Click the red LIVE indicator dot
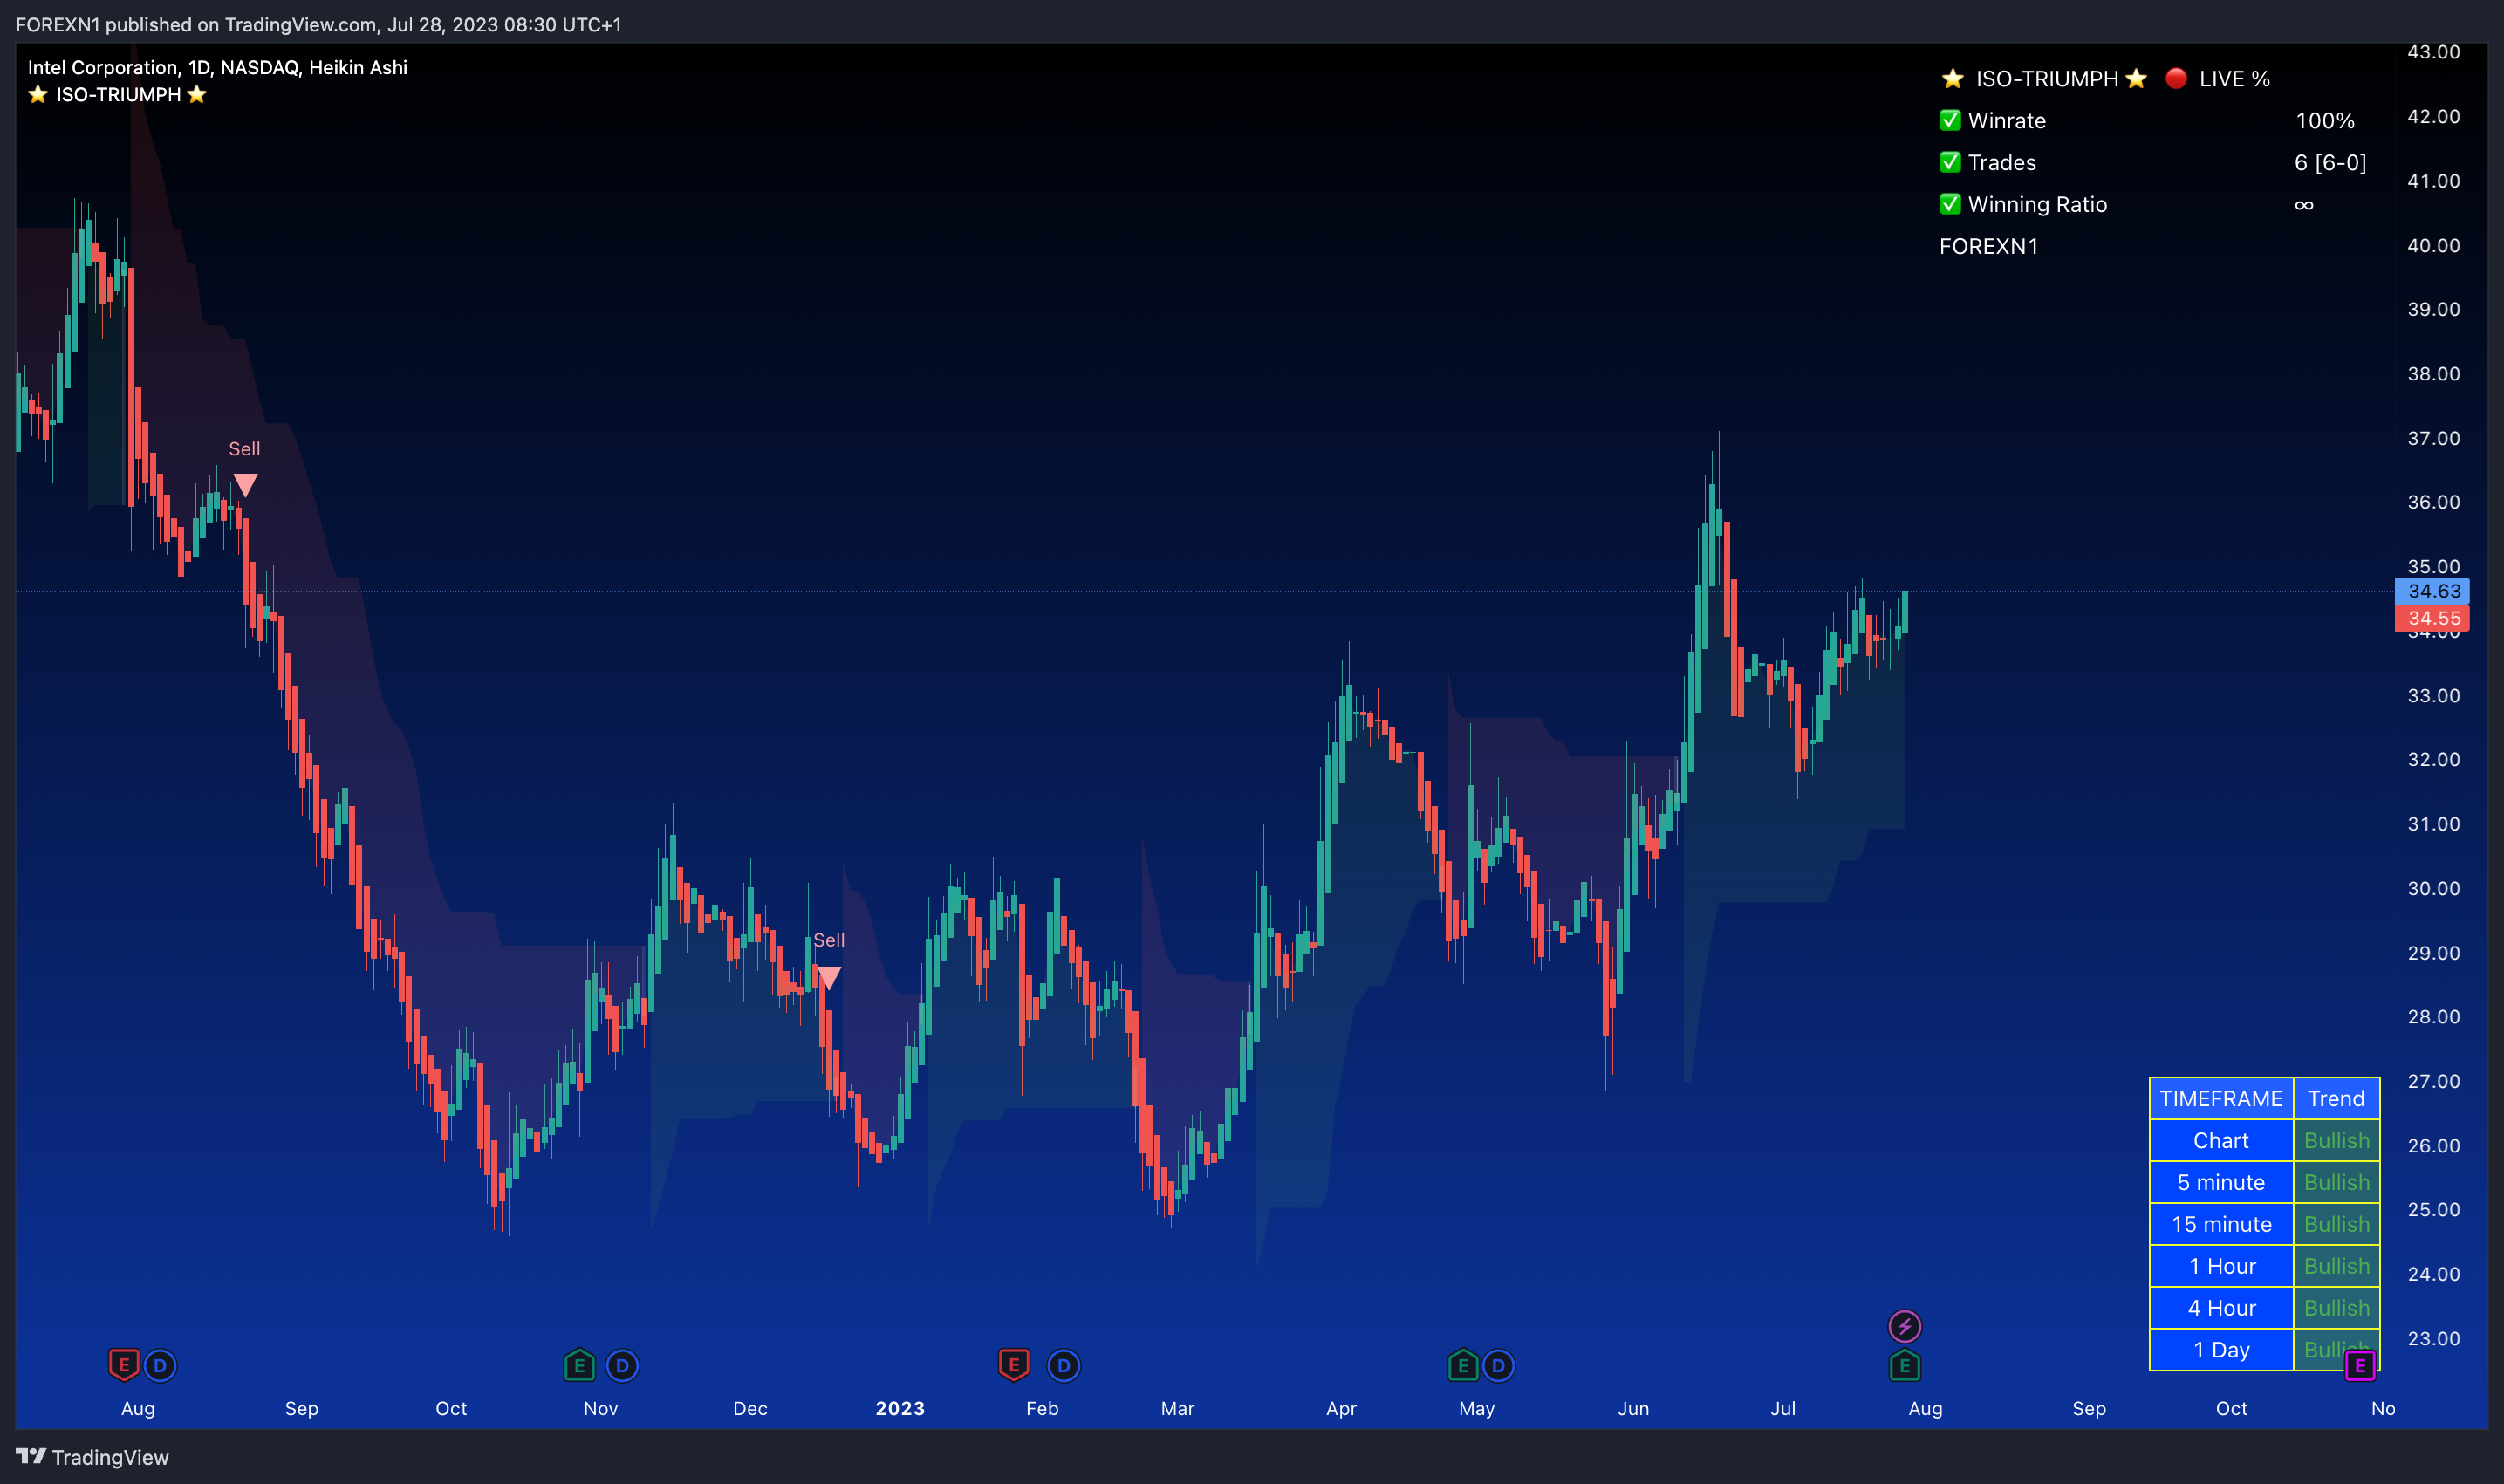This screenshot has width=2504, height=1484. tap(2176, 78)
